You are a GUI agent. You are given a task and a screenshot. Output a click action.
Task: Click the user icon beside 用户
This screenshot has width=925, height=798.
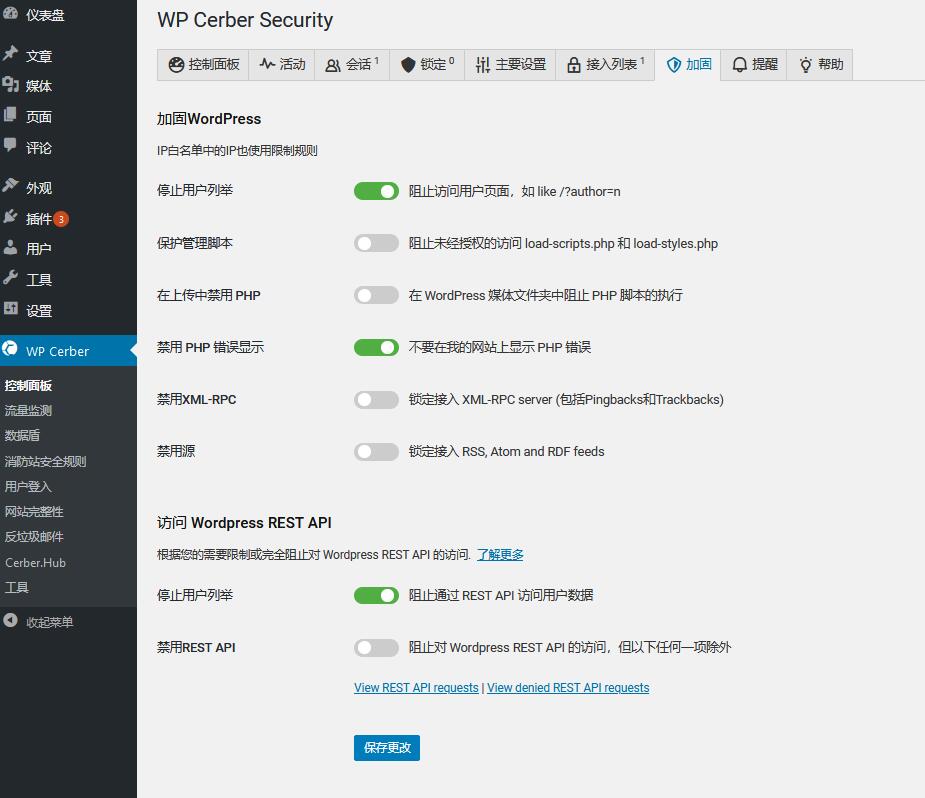point(10,247)
